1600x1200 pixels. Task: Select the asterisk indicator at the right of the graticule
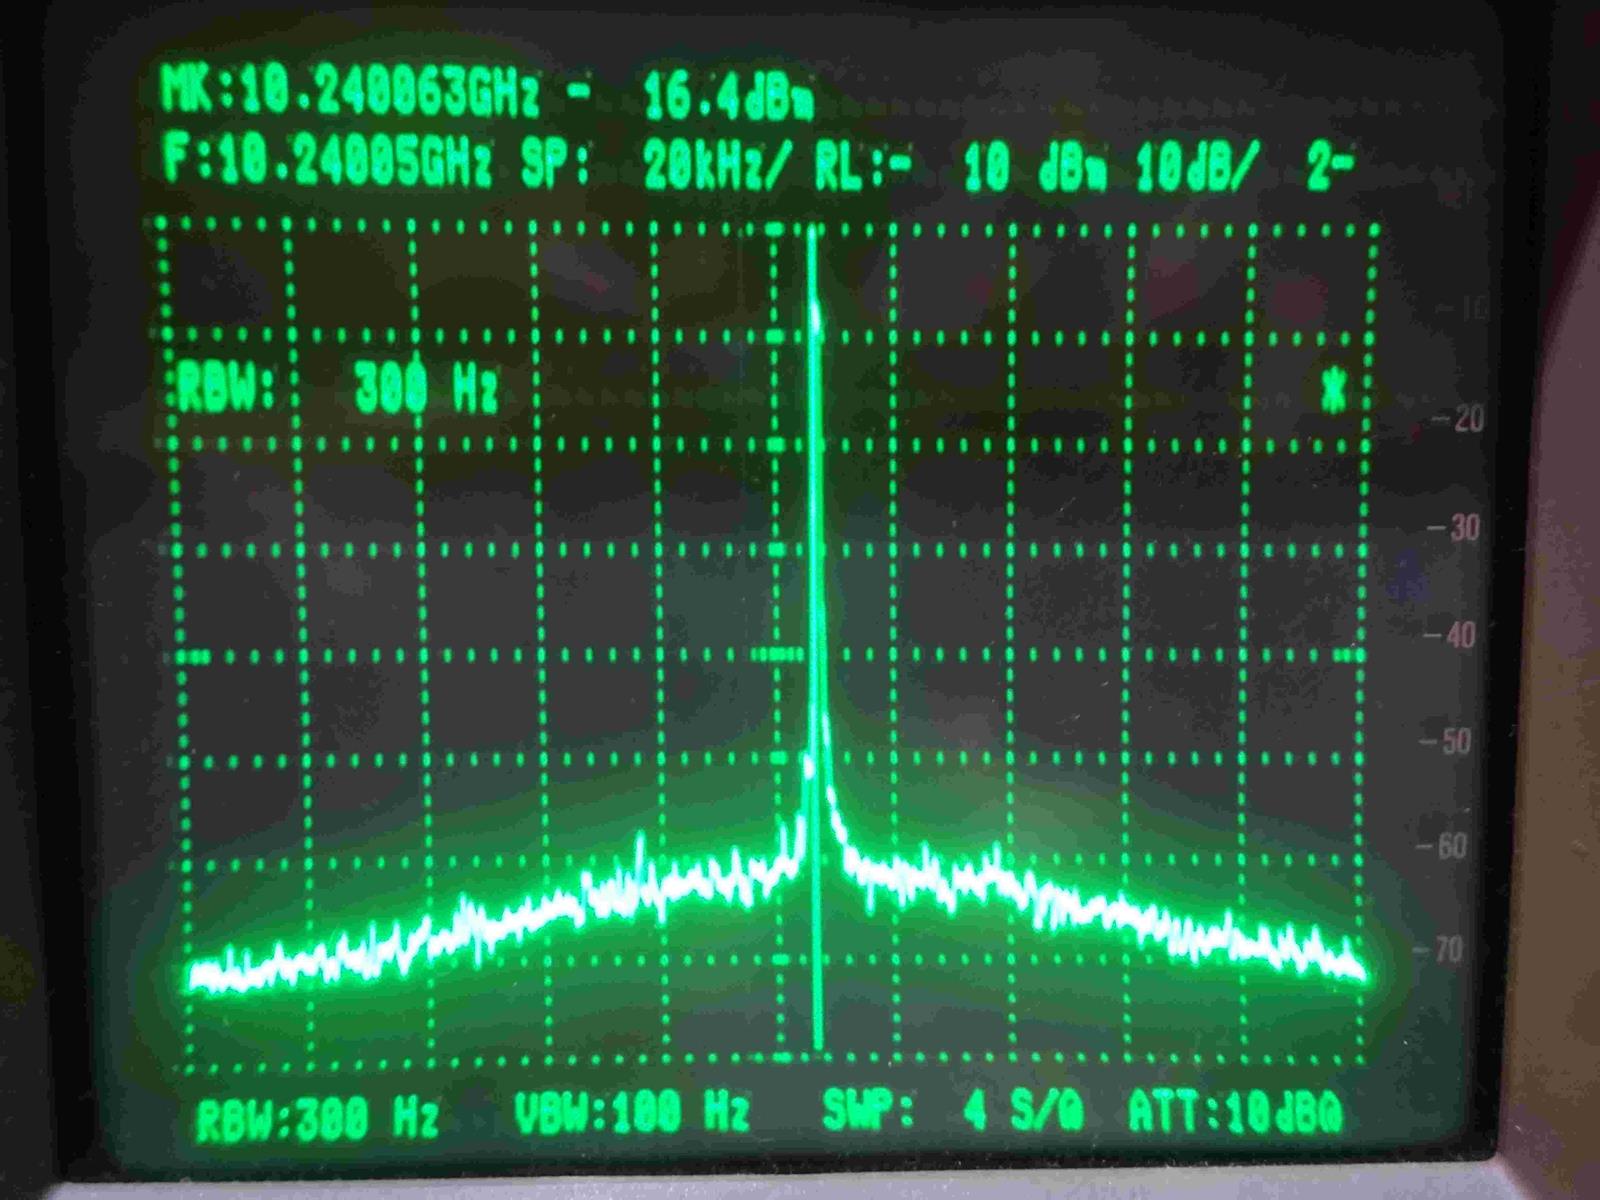pos(1334,391)
